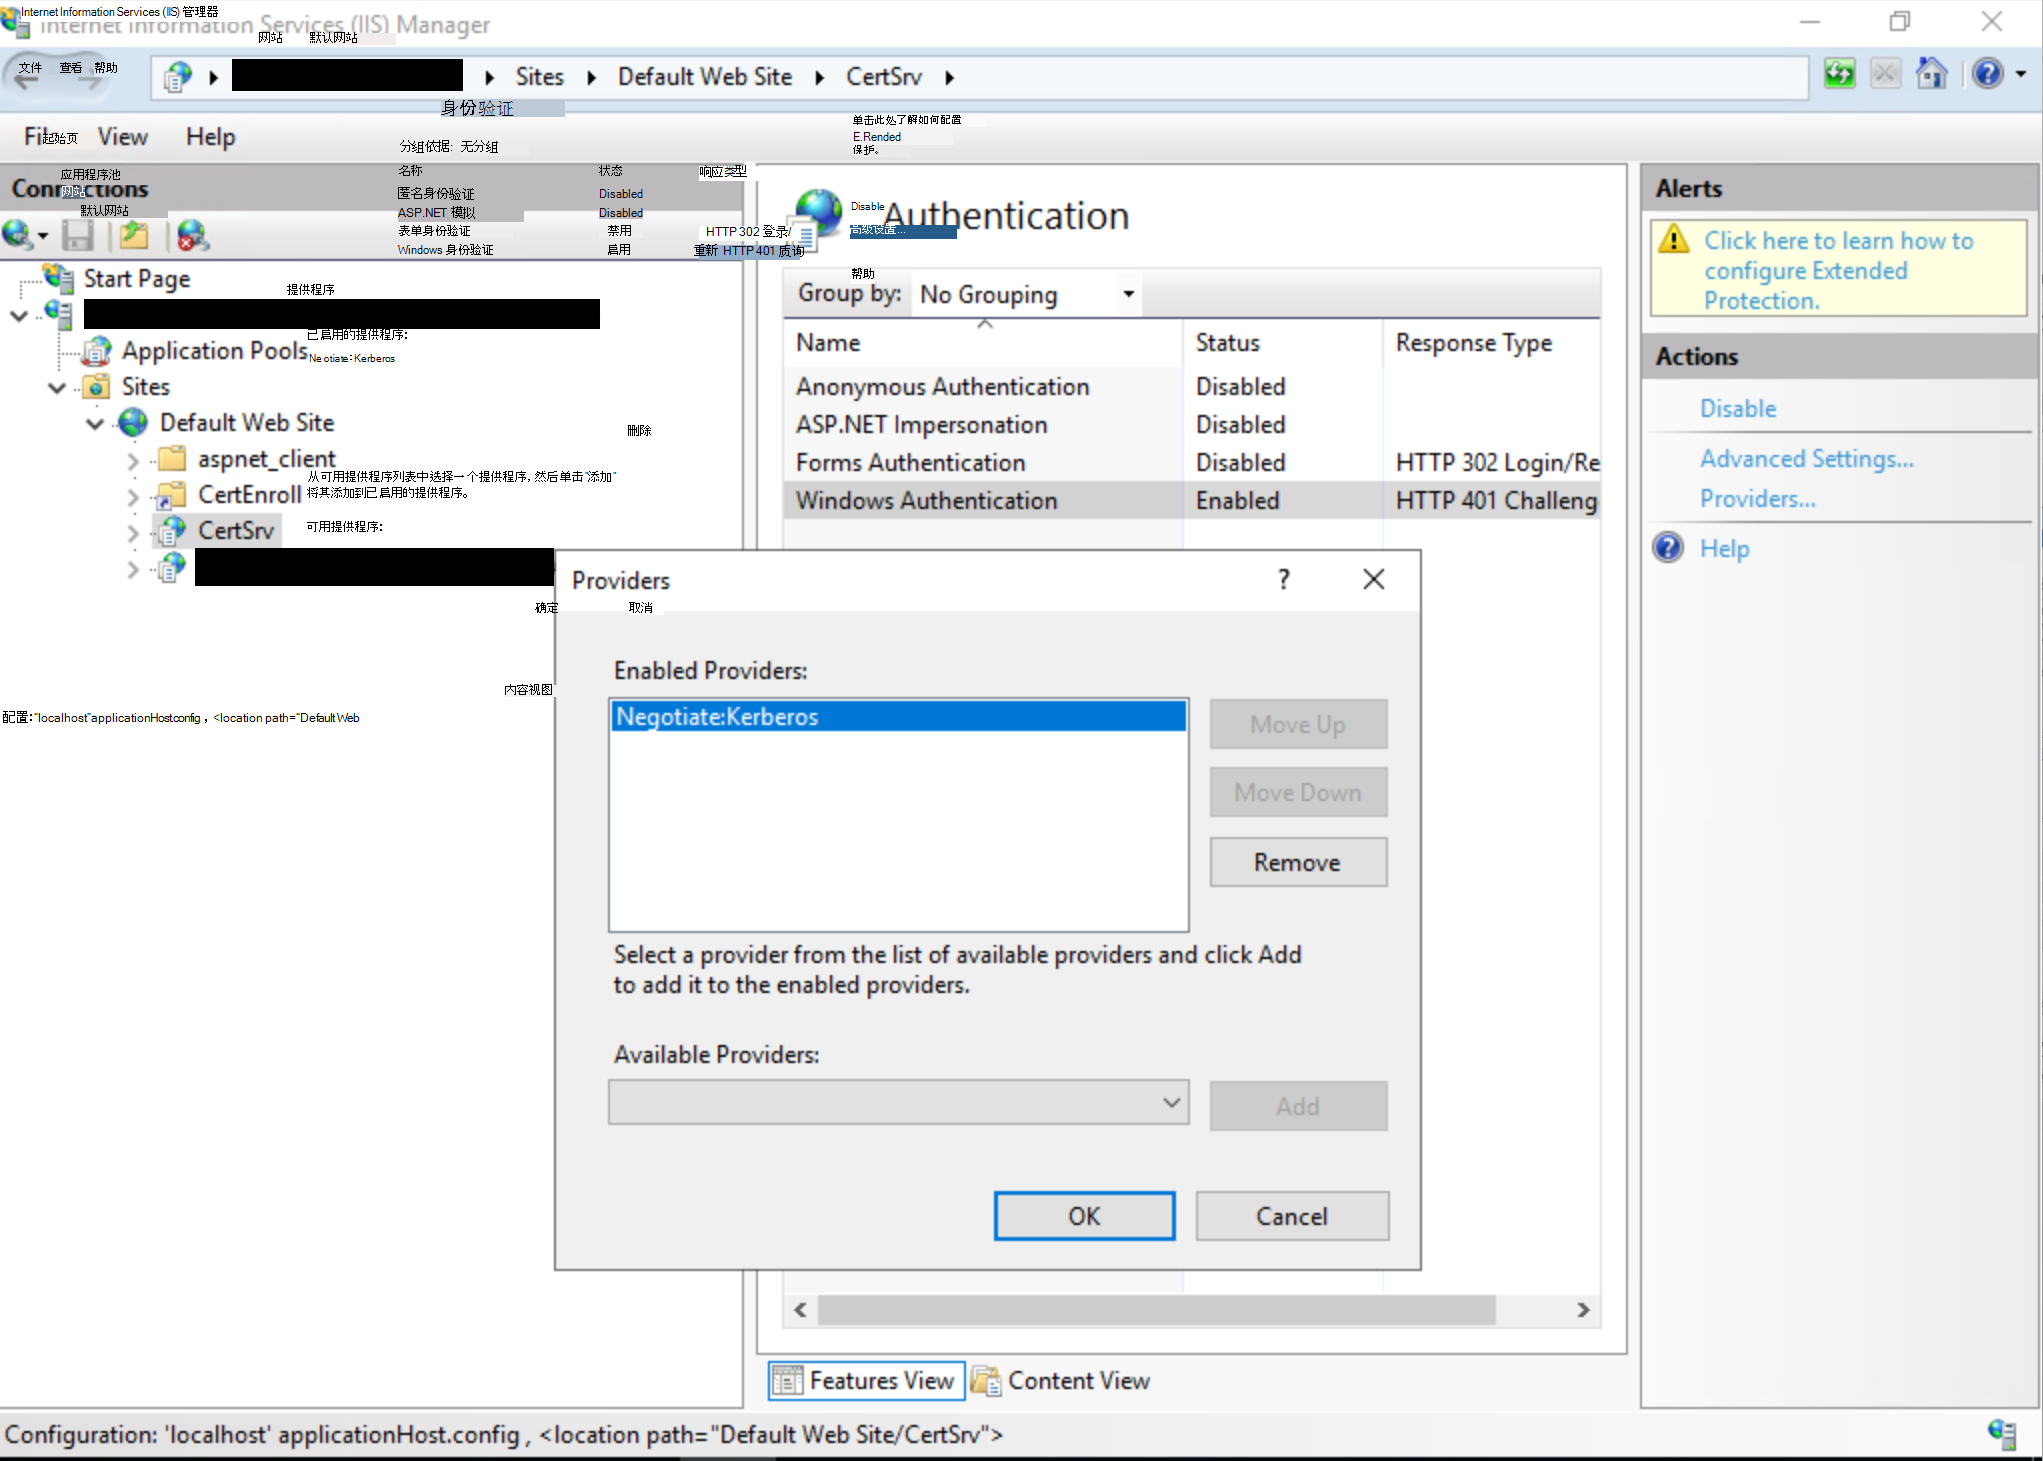
Task: Click the Extended Protection alert link
Action: click(1838, 270)
